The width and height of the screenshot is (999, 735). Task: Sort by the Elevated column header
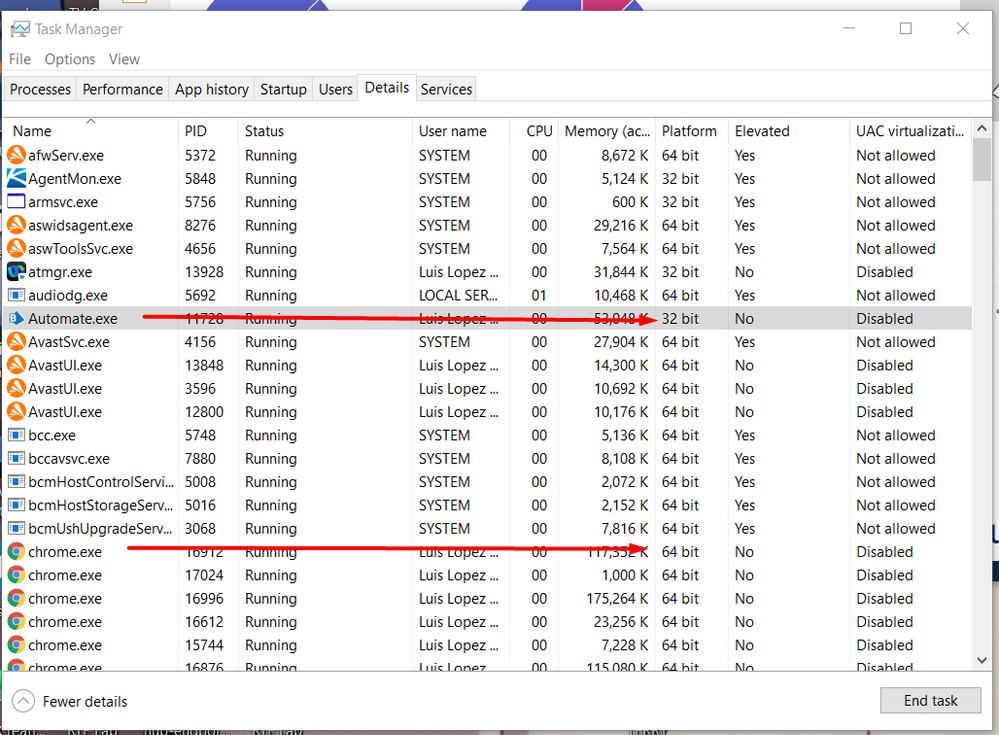[789, 131]
